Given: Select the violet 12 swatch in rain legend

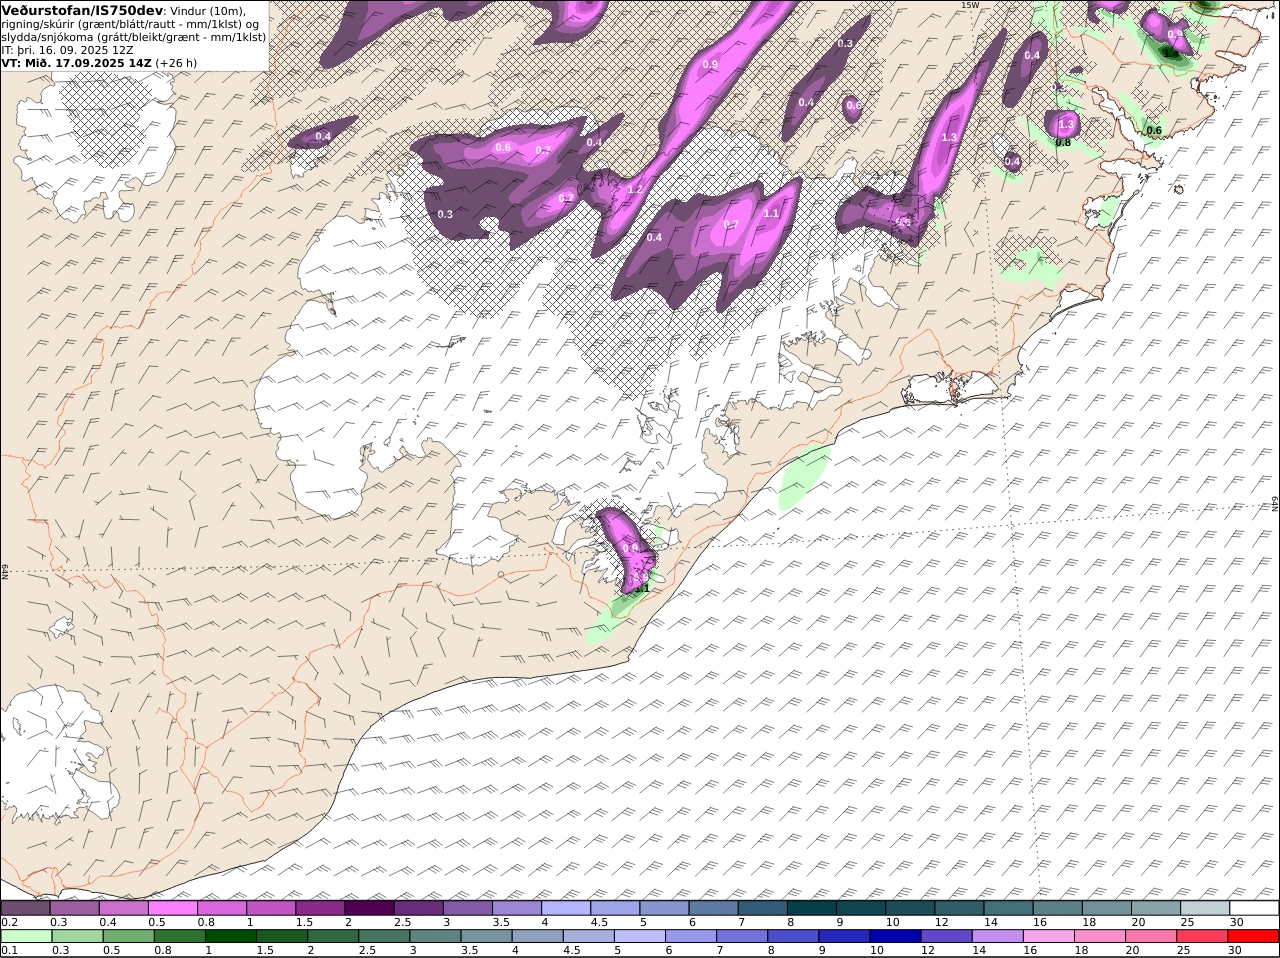Looking at the screenshot, I should point(947,937).
